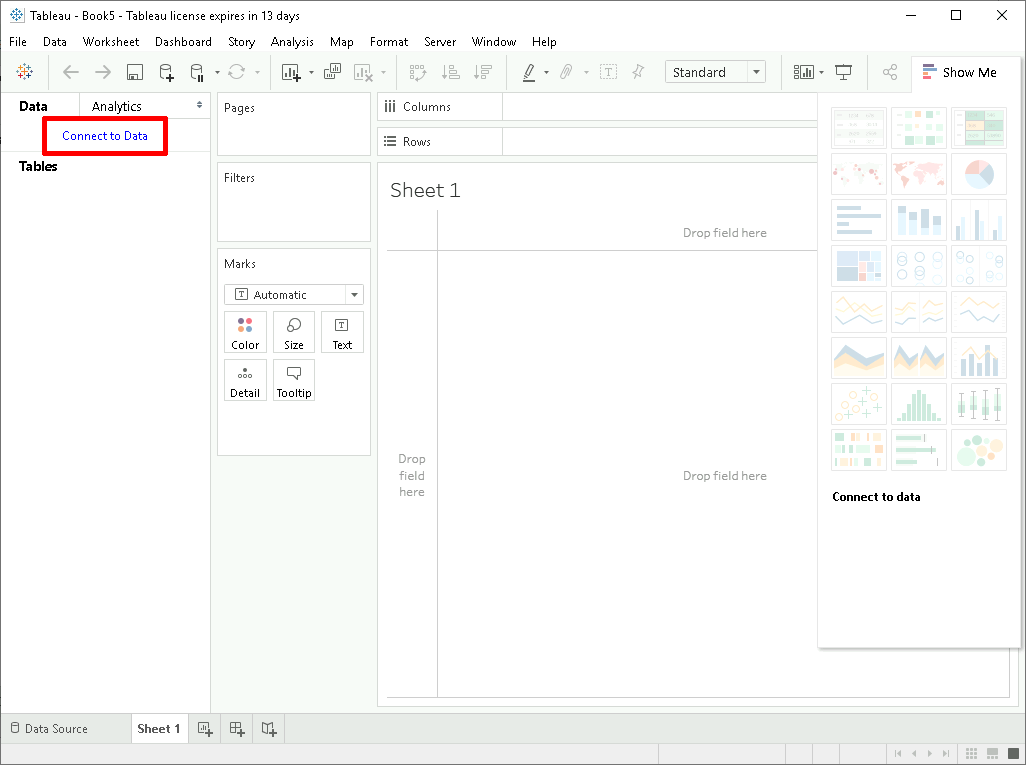
Task: Click the Undo back arrow
Action: coord(71,72)
